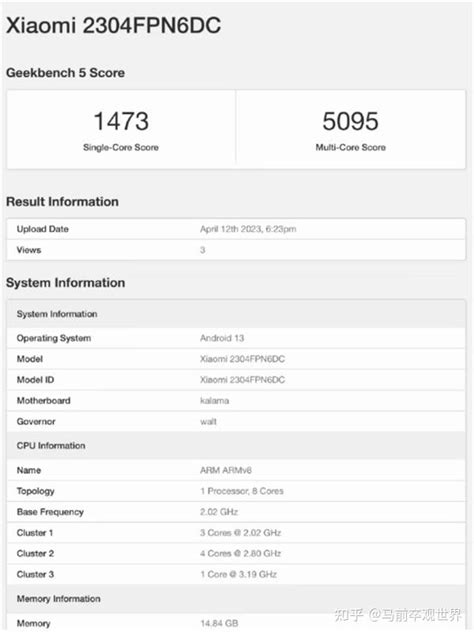Image resolution: width=474 pixels, height=635 pixels.
Task: Select the Model value Xiaomi 2304FPN6DC
Action: (x=242, y=359)
